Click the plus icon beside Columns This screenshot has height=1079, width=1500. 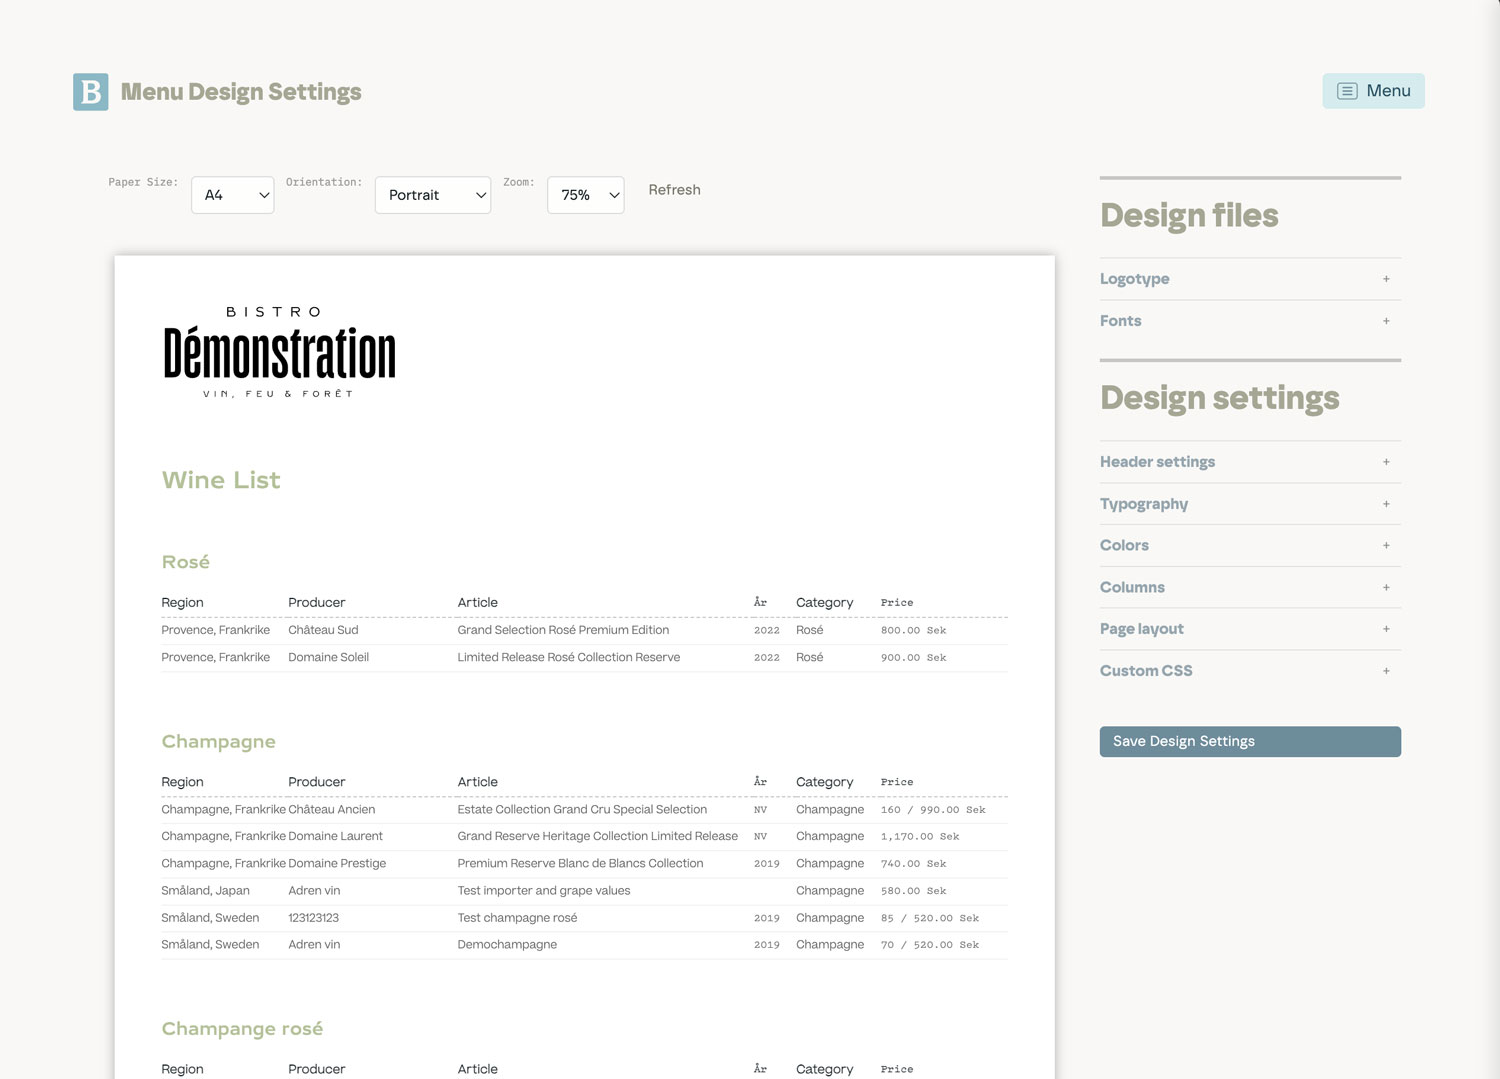click(1386, 588)
